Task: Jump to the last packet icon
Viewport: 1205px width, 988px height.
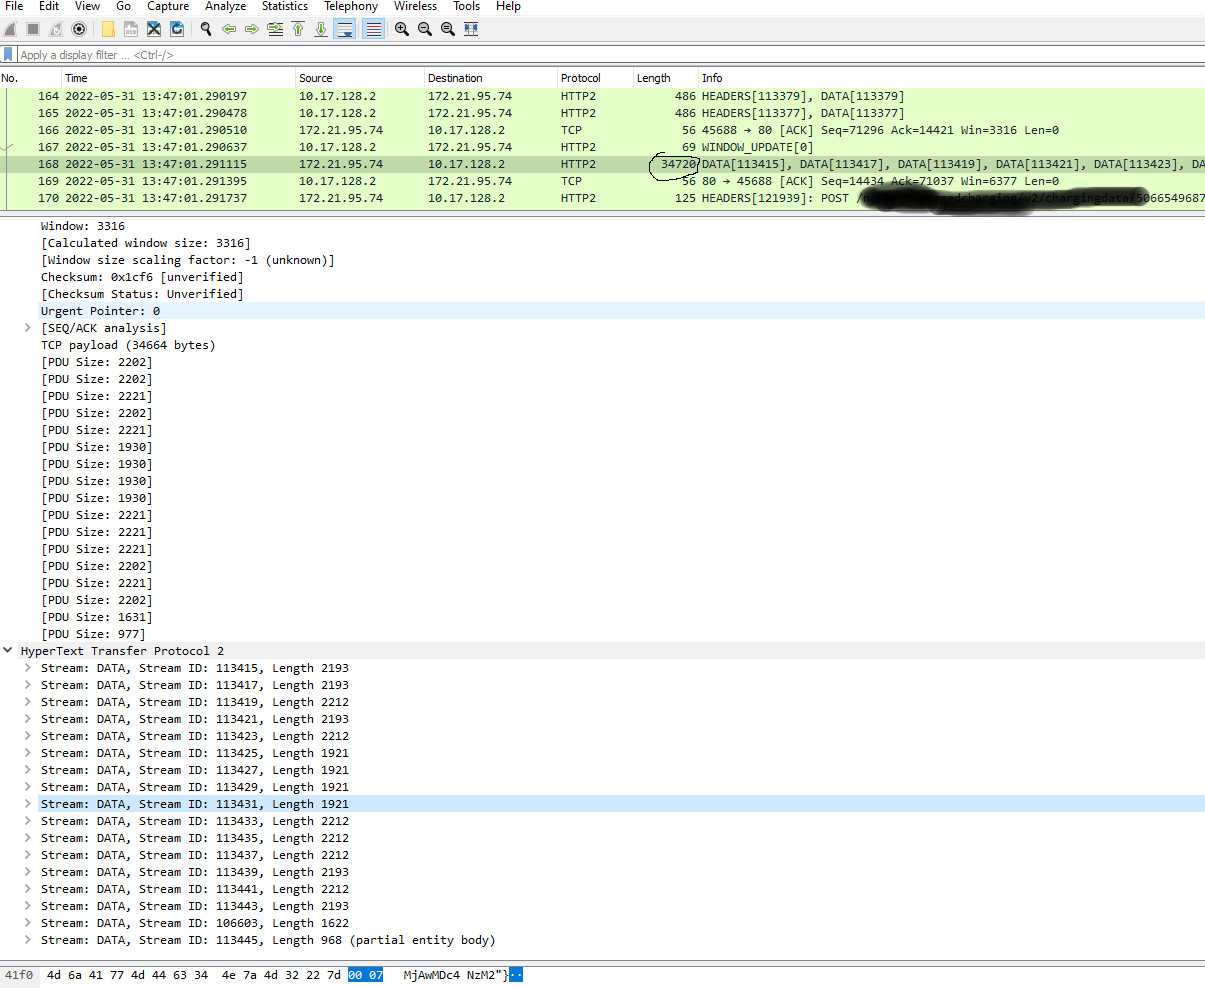Action: pyautogui.click(x=321, y=29)
